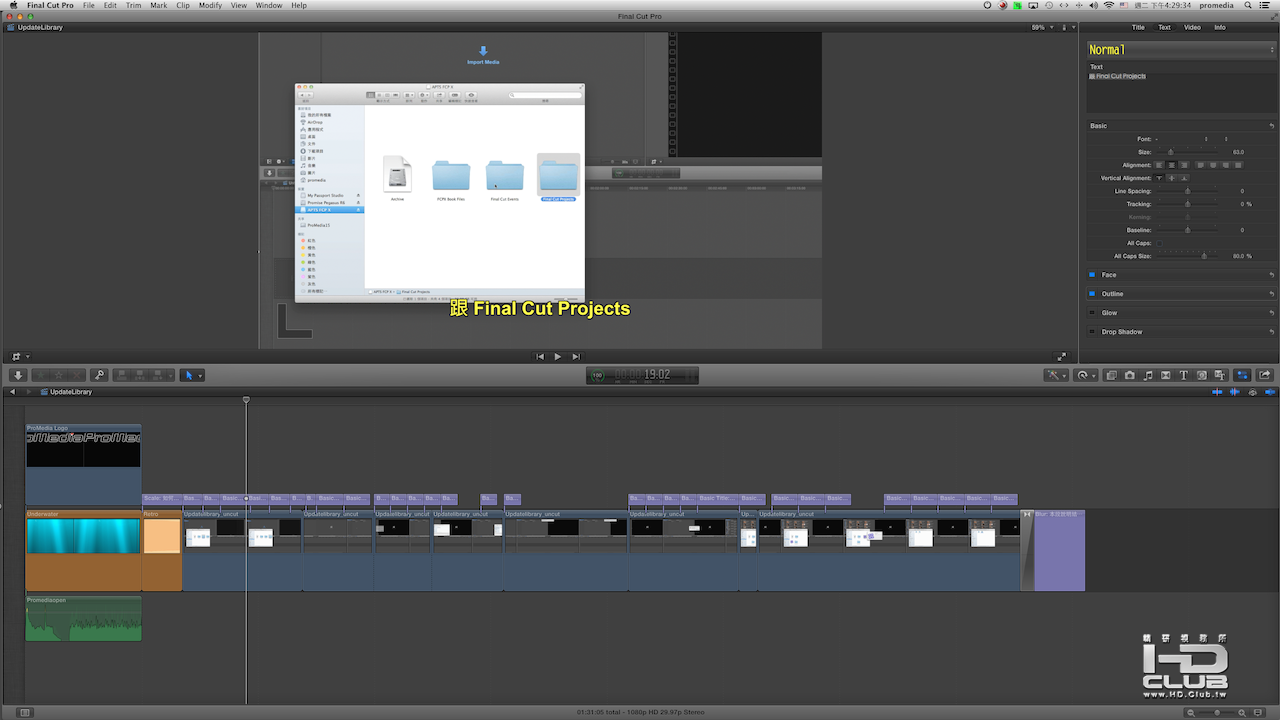Toggle solo headphones icon in timeline
Viewport: 1280px width, 720px height.
point(1253,392)
